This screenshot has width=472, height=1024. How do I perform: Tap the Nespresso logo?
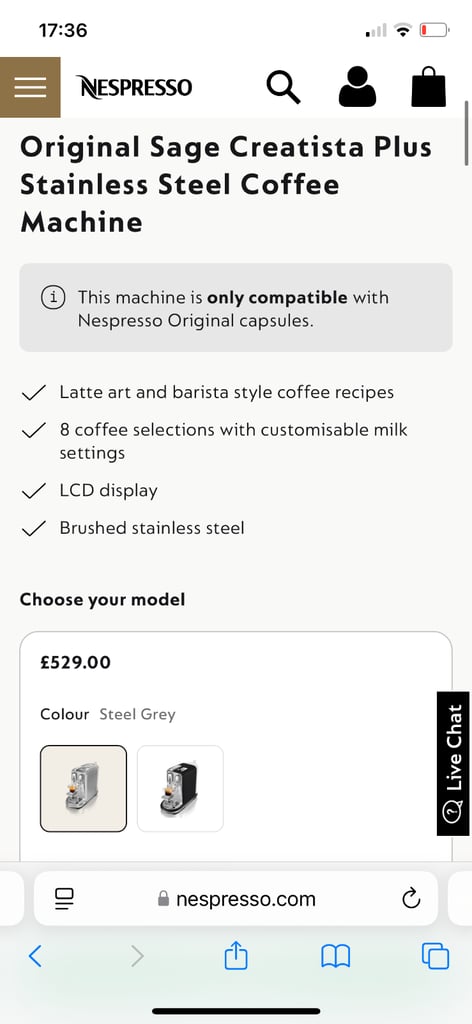(x=134, y=87)
